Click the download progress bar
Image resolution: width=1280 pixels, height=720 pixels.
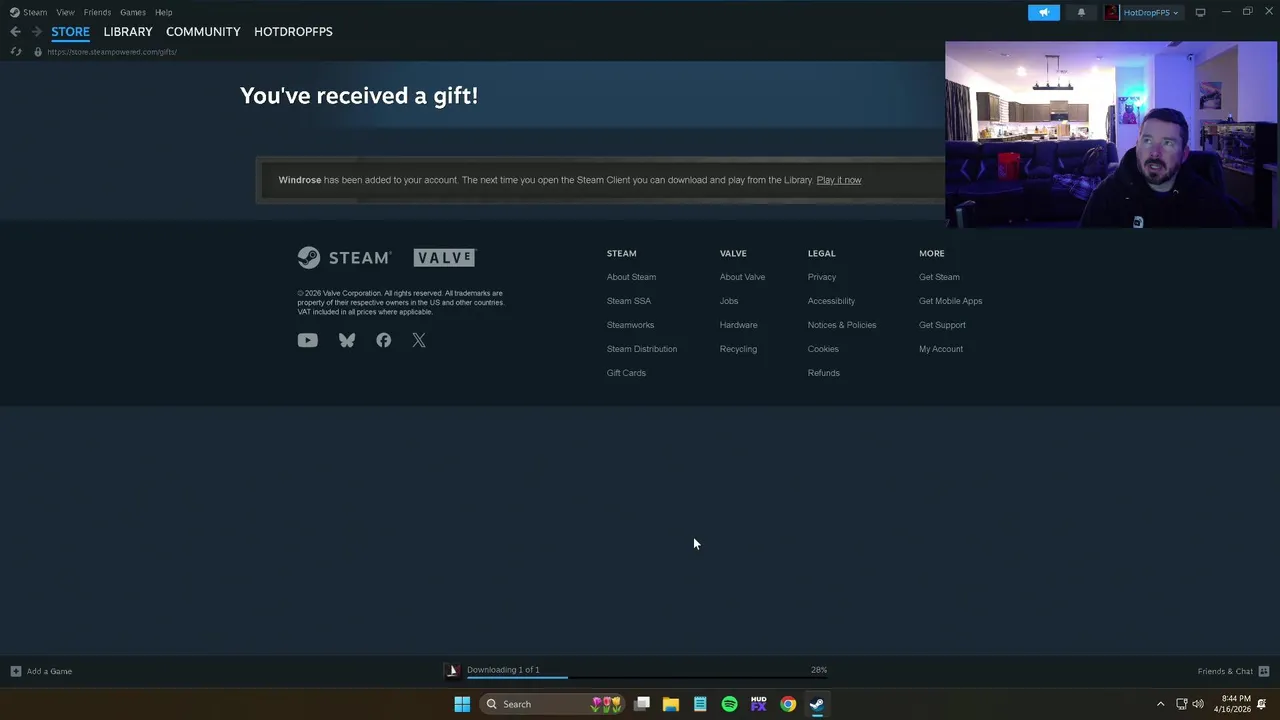[x=646, y=678]
